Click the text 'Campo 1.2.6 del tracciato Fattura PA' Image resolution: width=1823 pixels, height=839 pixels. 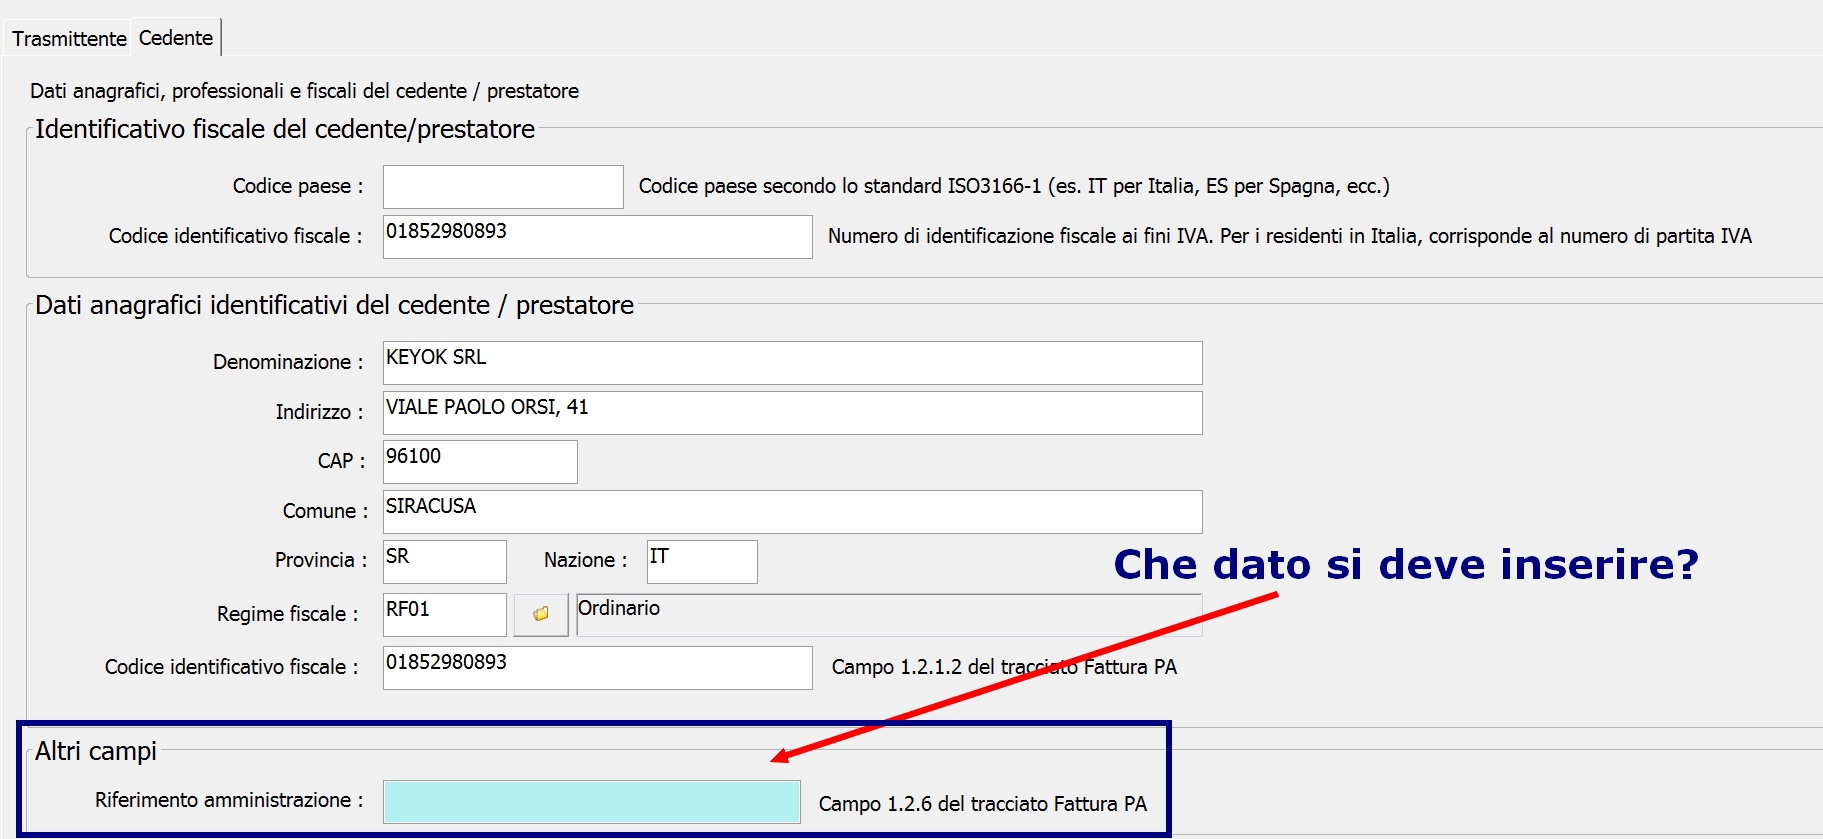tap(983, 804)
